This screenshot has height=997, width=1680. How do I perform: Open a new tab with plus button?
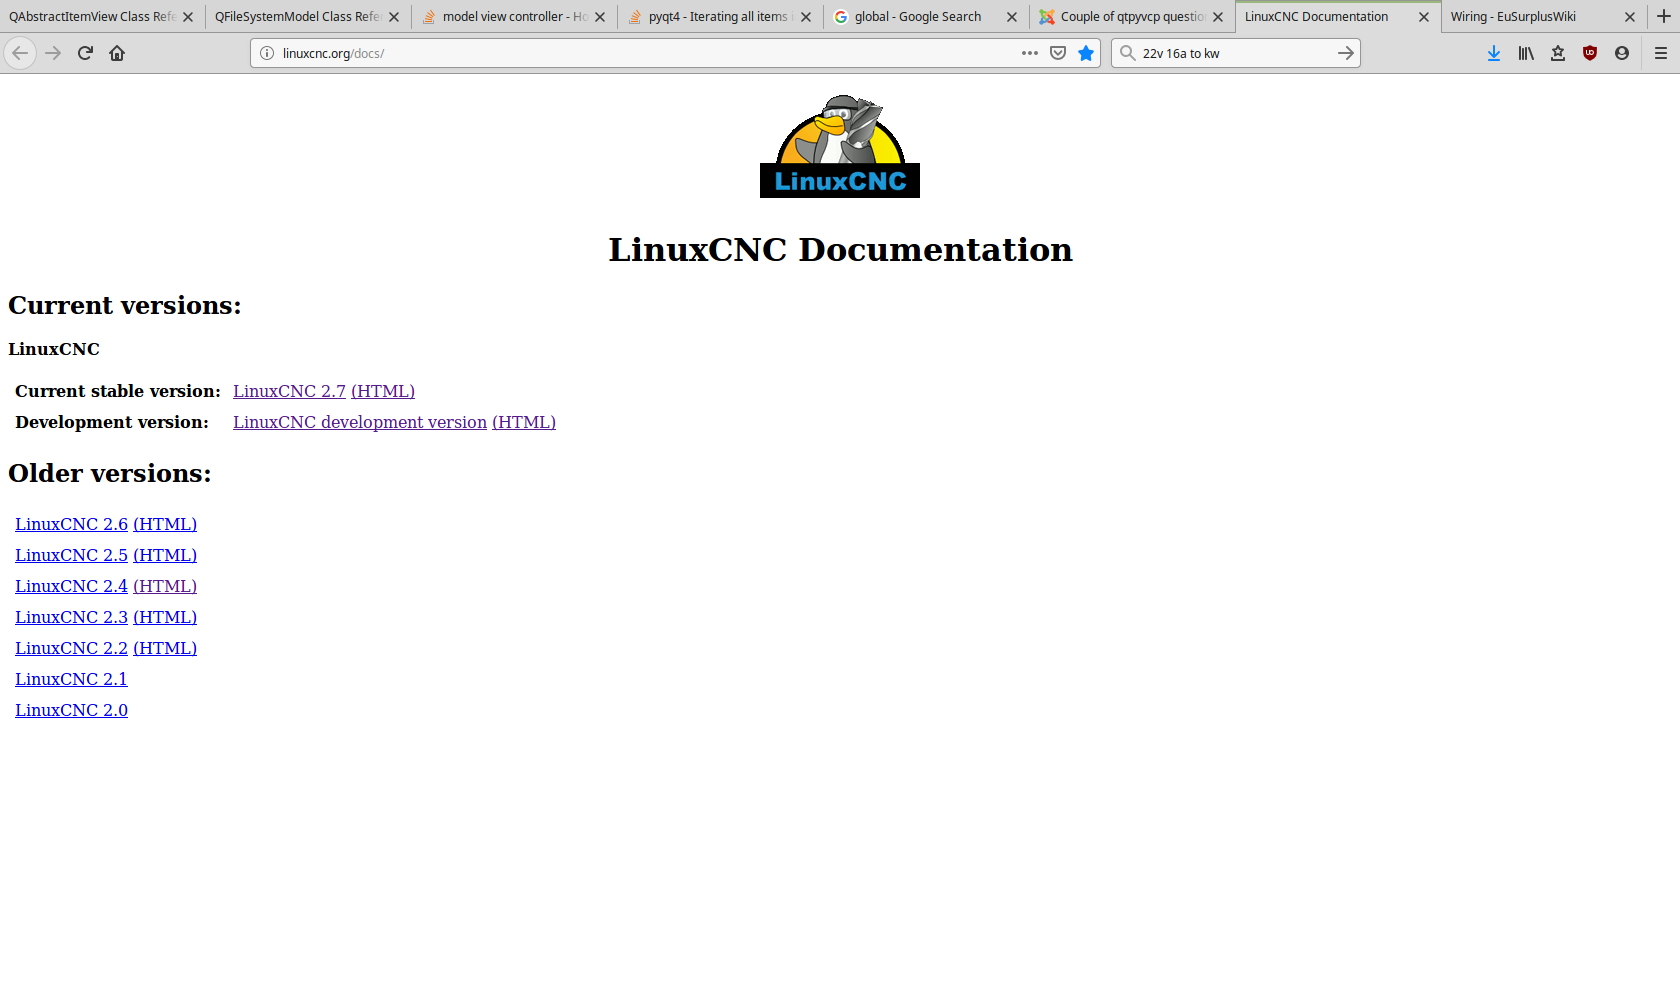(1664, 16)
